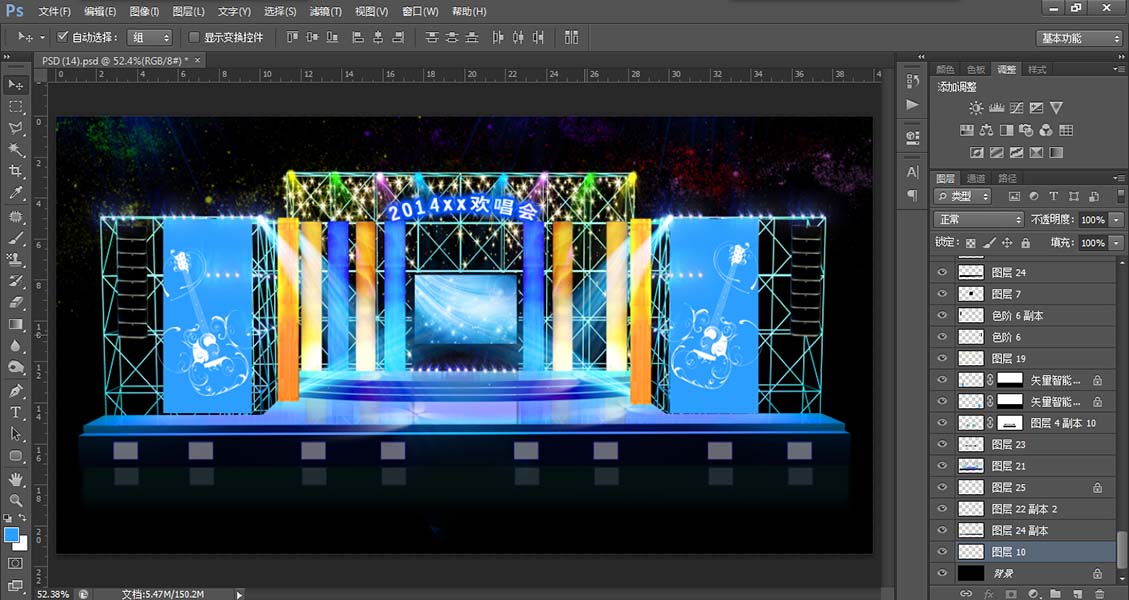Open the Adjustments panel flyout menu

(1120, 70)
